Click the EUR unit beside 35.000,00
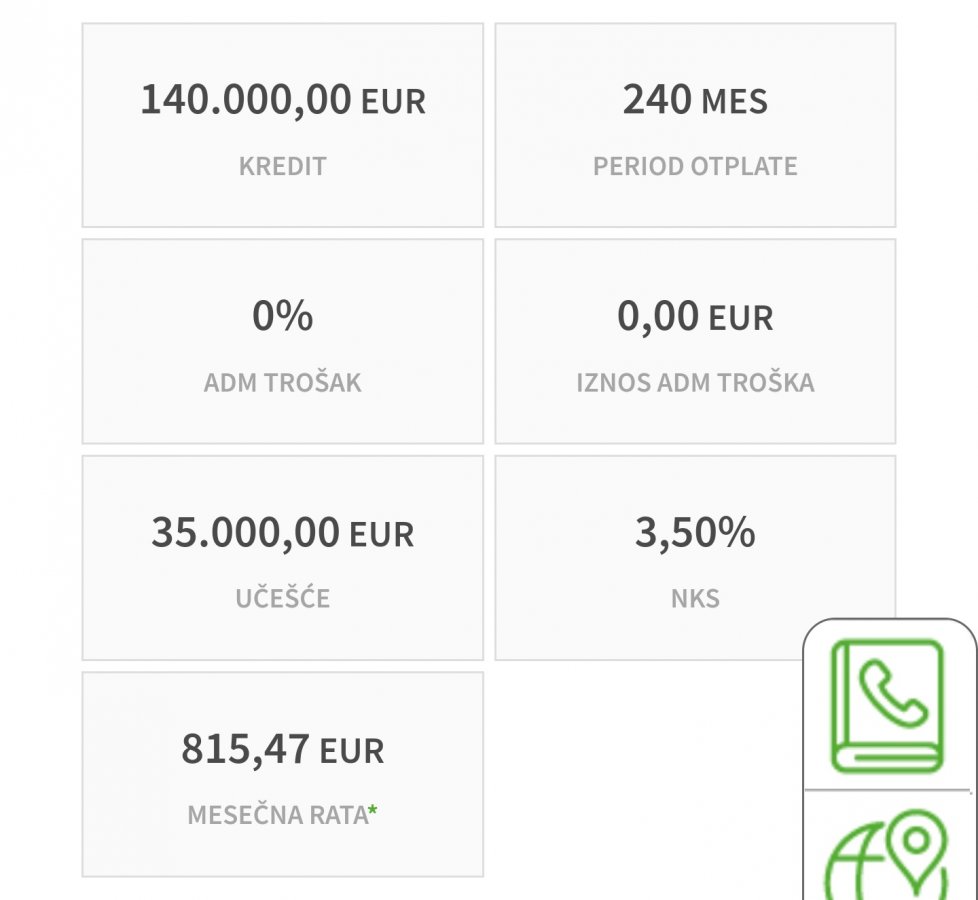This screenshot has height=900, width=978. coord(381,534)
